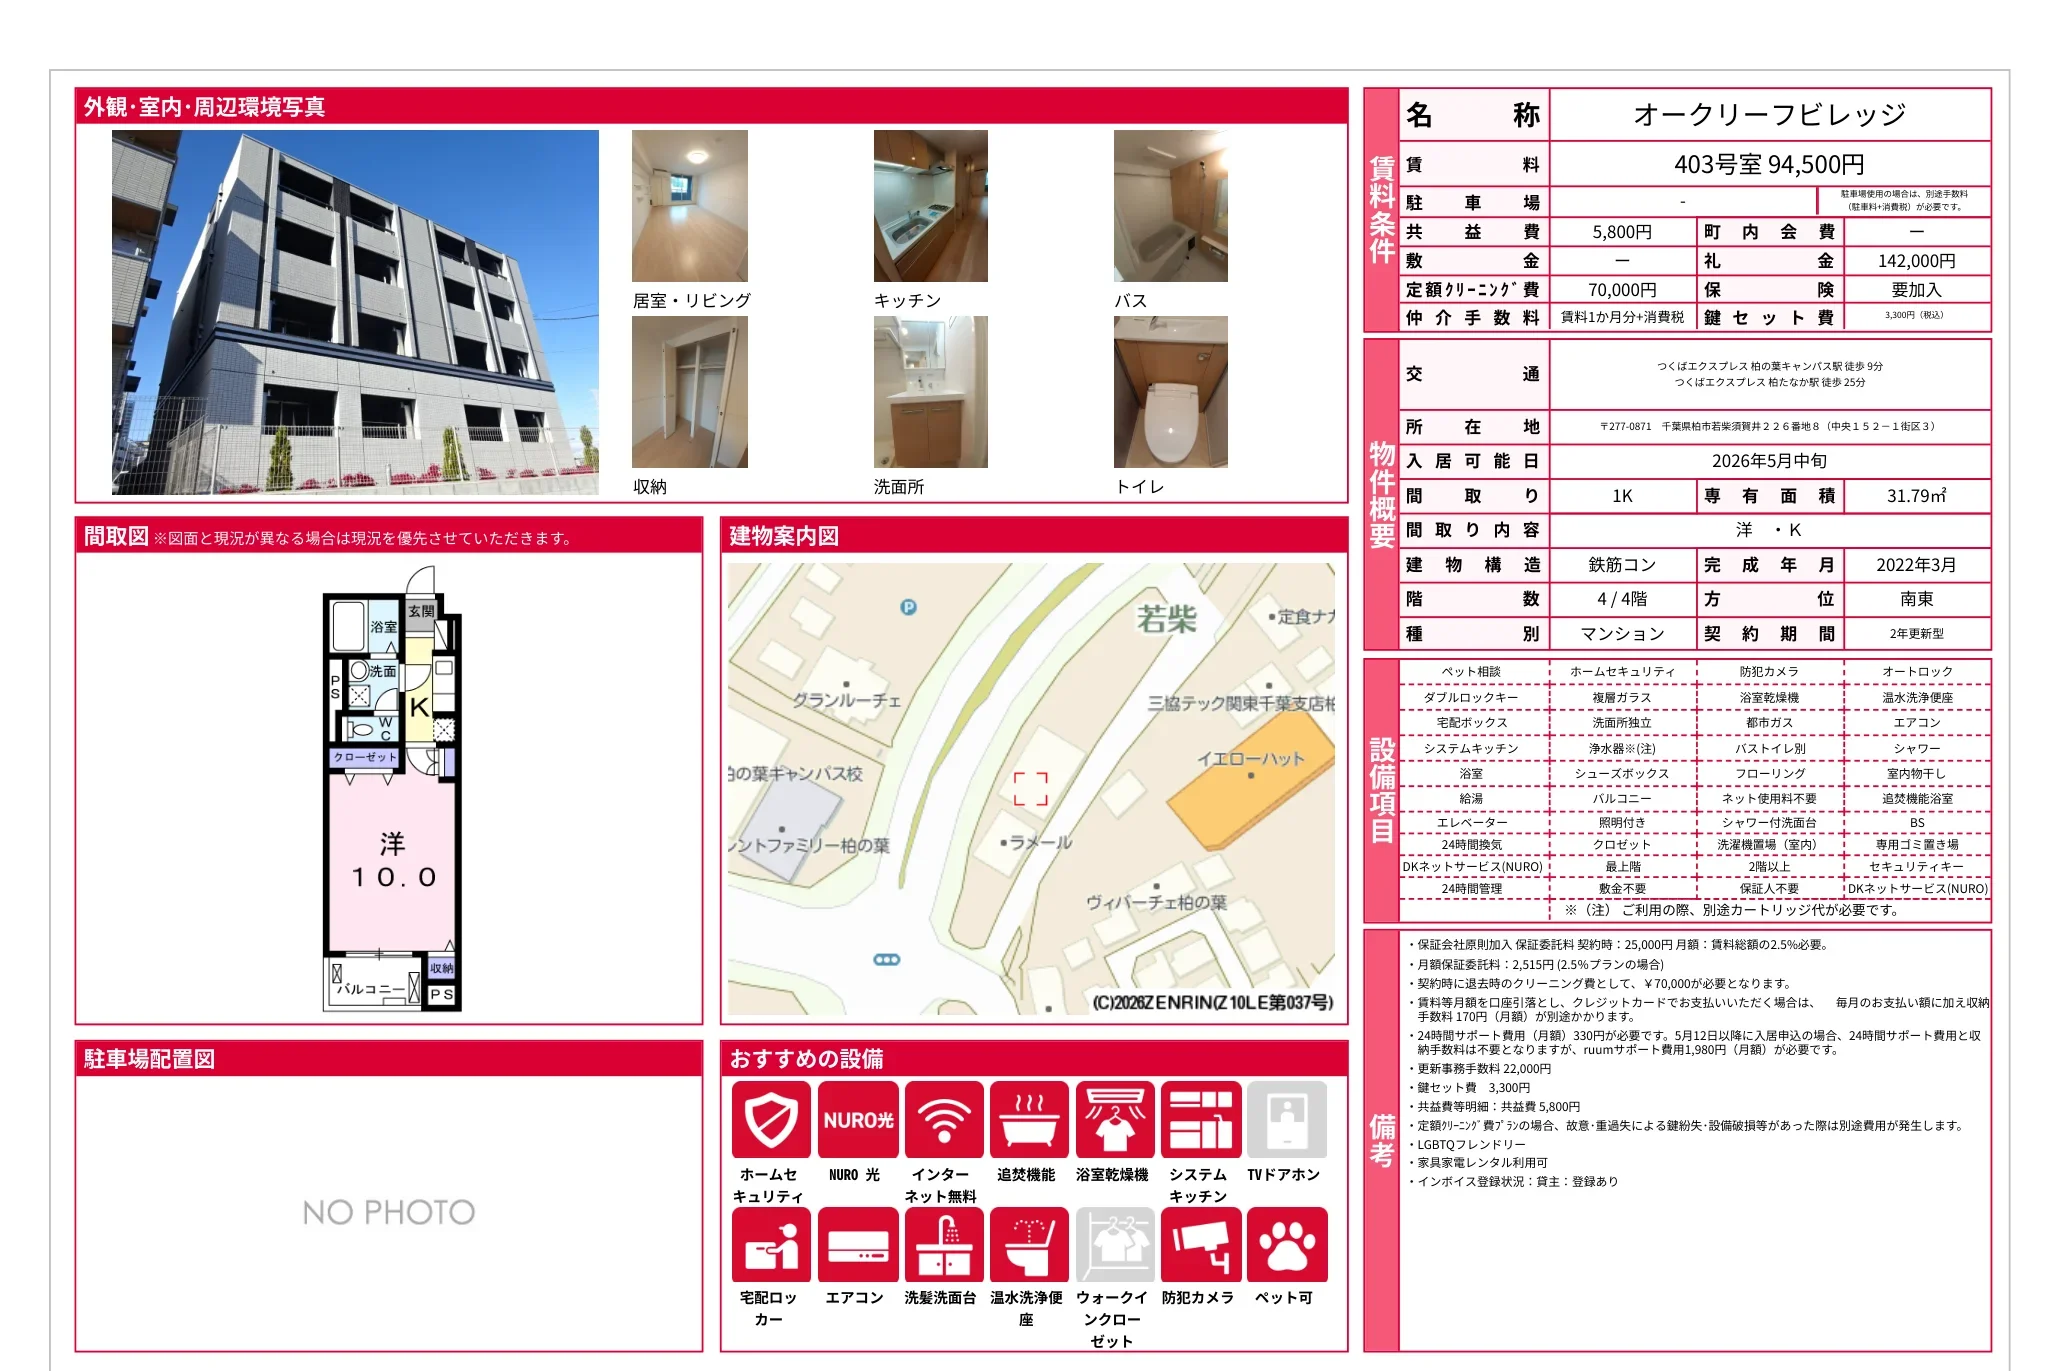Click the red bracket marker on map

(1030, 788)
